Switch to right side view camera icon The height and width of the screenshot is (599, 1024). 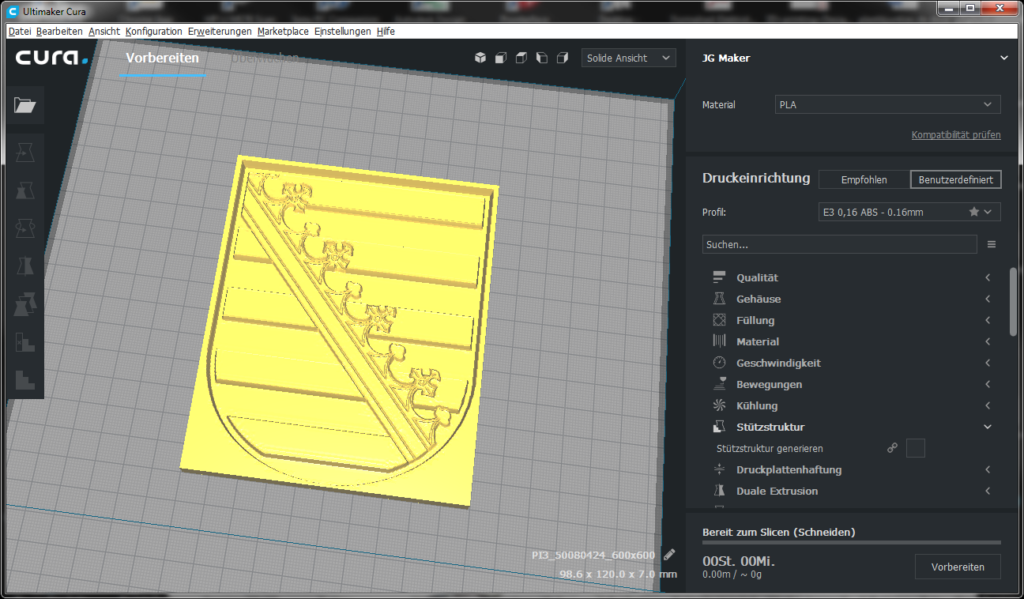click(x=562, y=57)
